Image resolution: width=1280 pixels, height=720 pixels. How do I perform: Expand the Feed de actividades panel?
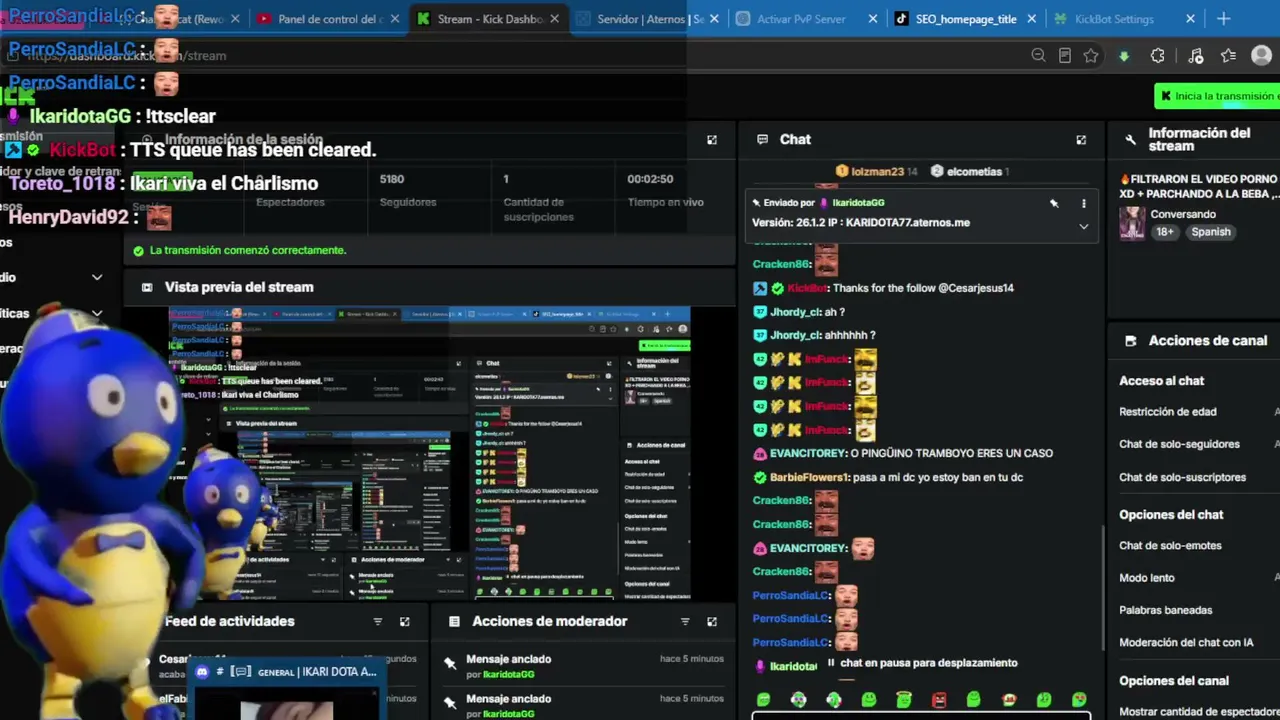405,621
